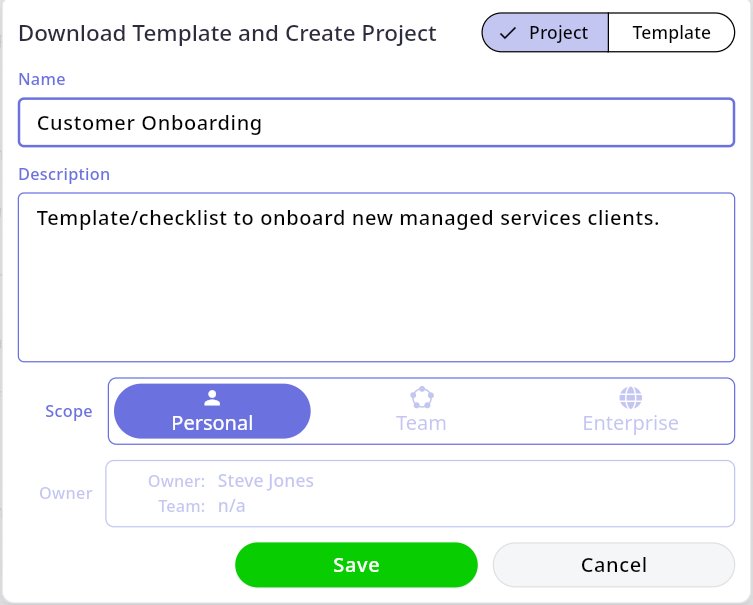Switch to Template mode
This screenshot has width=753, height=605.
pyautogui.click(x=671, y=33)
